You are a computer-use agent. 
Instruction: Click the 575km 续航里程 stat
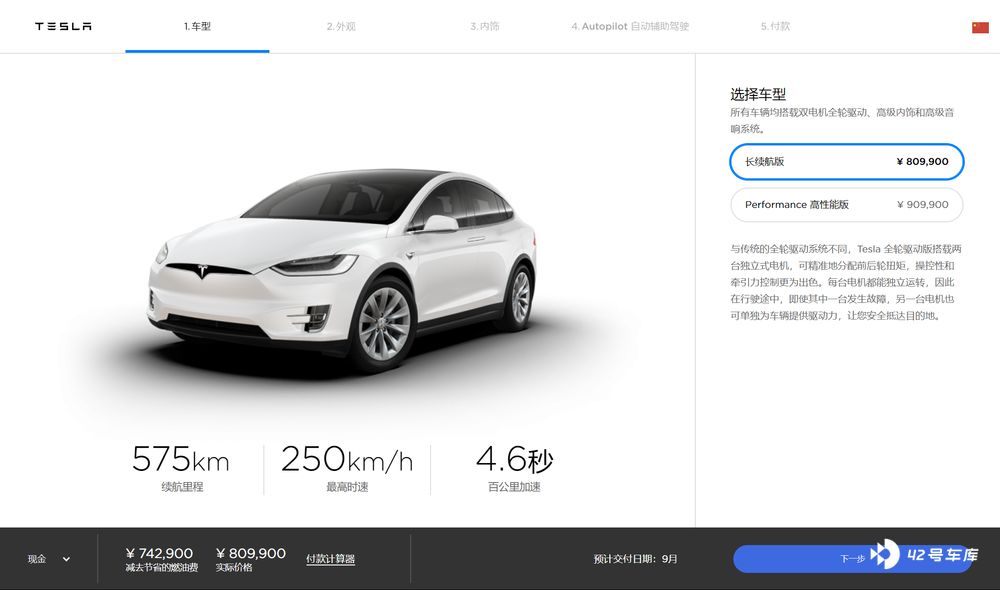point(181,469)
